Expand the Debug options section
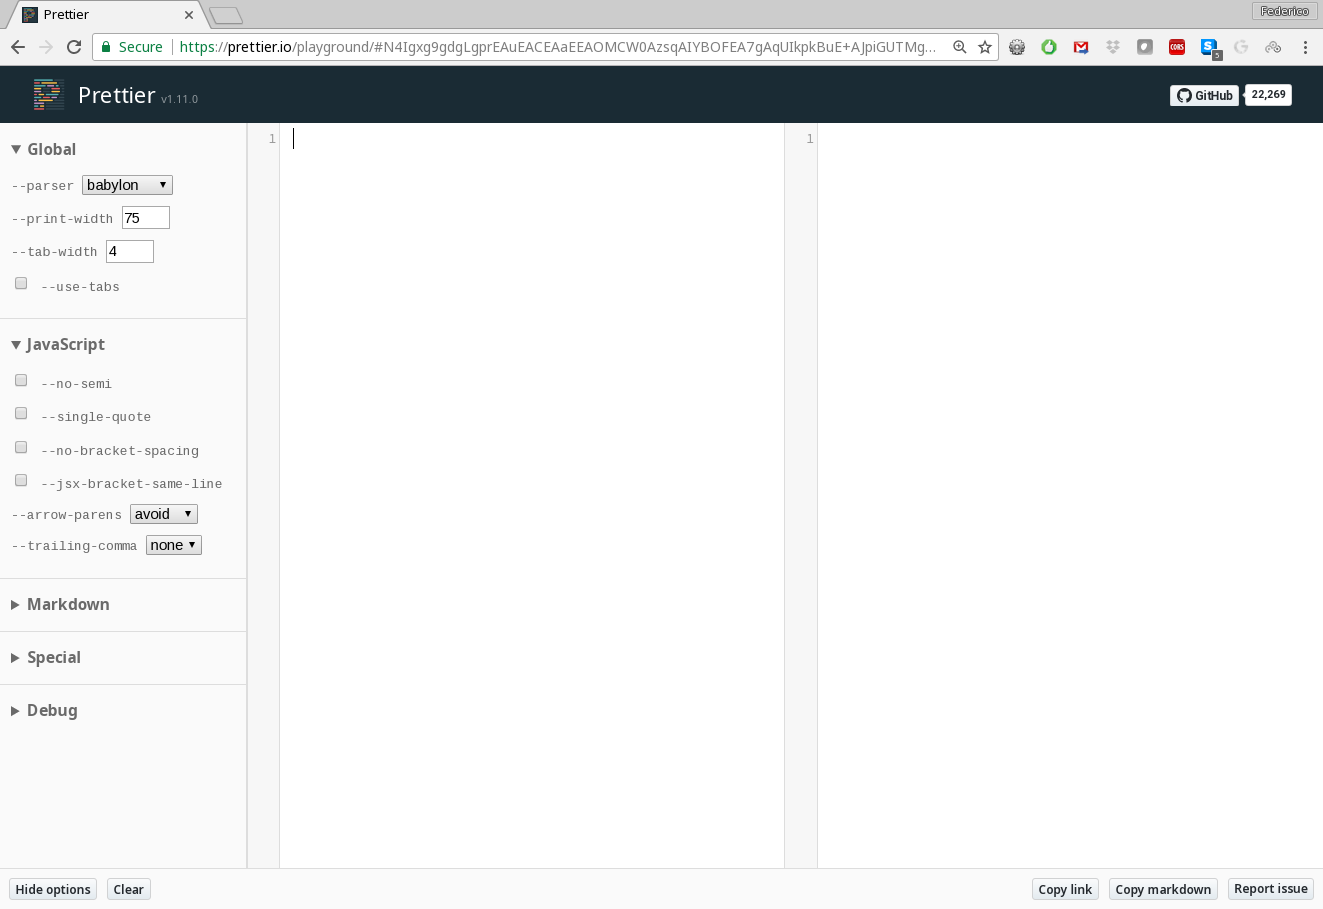Viewport: 1323px width, 909px height. (44, 710)
